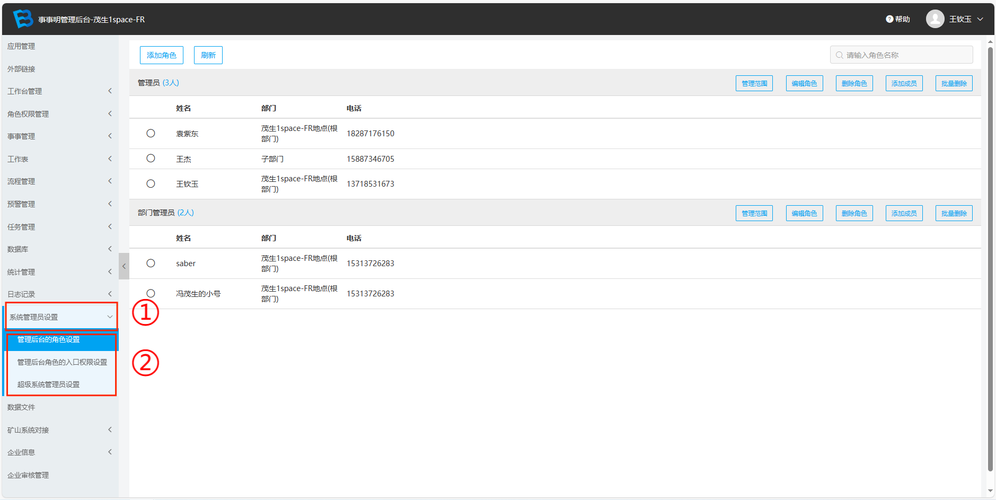The height and width of the screenshot is (500, 996).
Task: Select the radio button for 王杰
Action: point(151,158)
